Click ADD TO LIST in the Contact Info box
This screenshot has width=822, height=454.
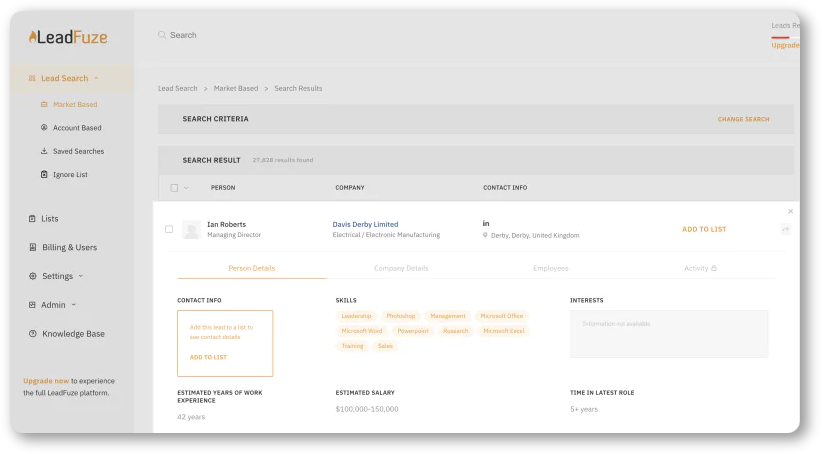(x=208, y=357)
